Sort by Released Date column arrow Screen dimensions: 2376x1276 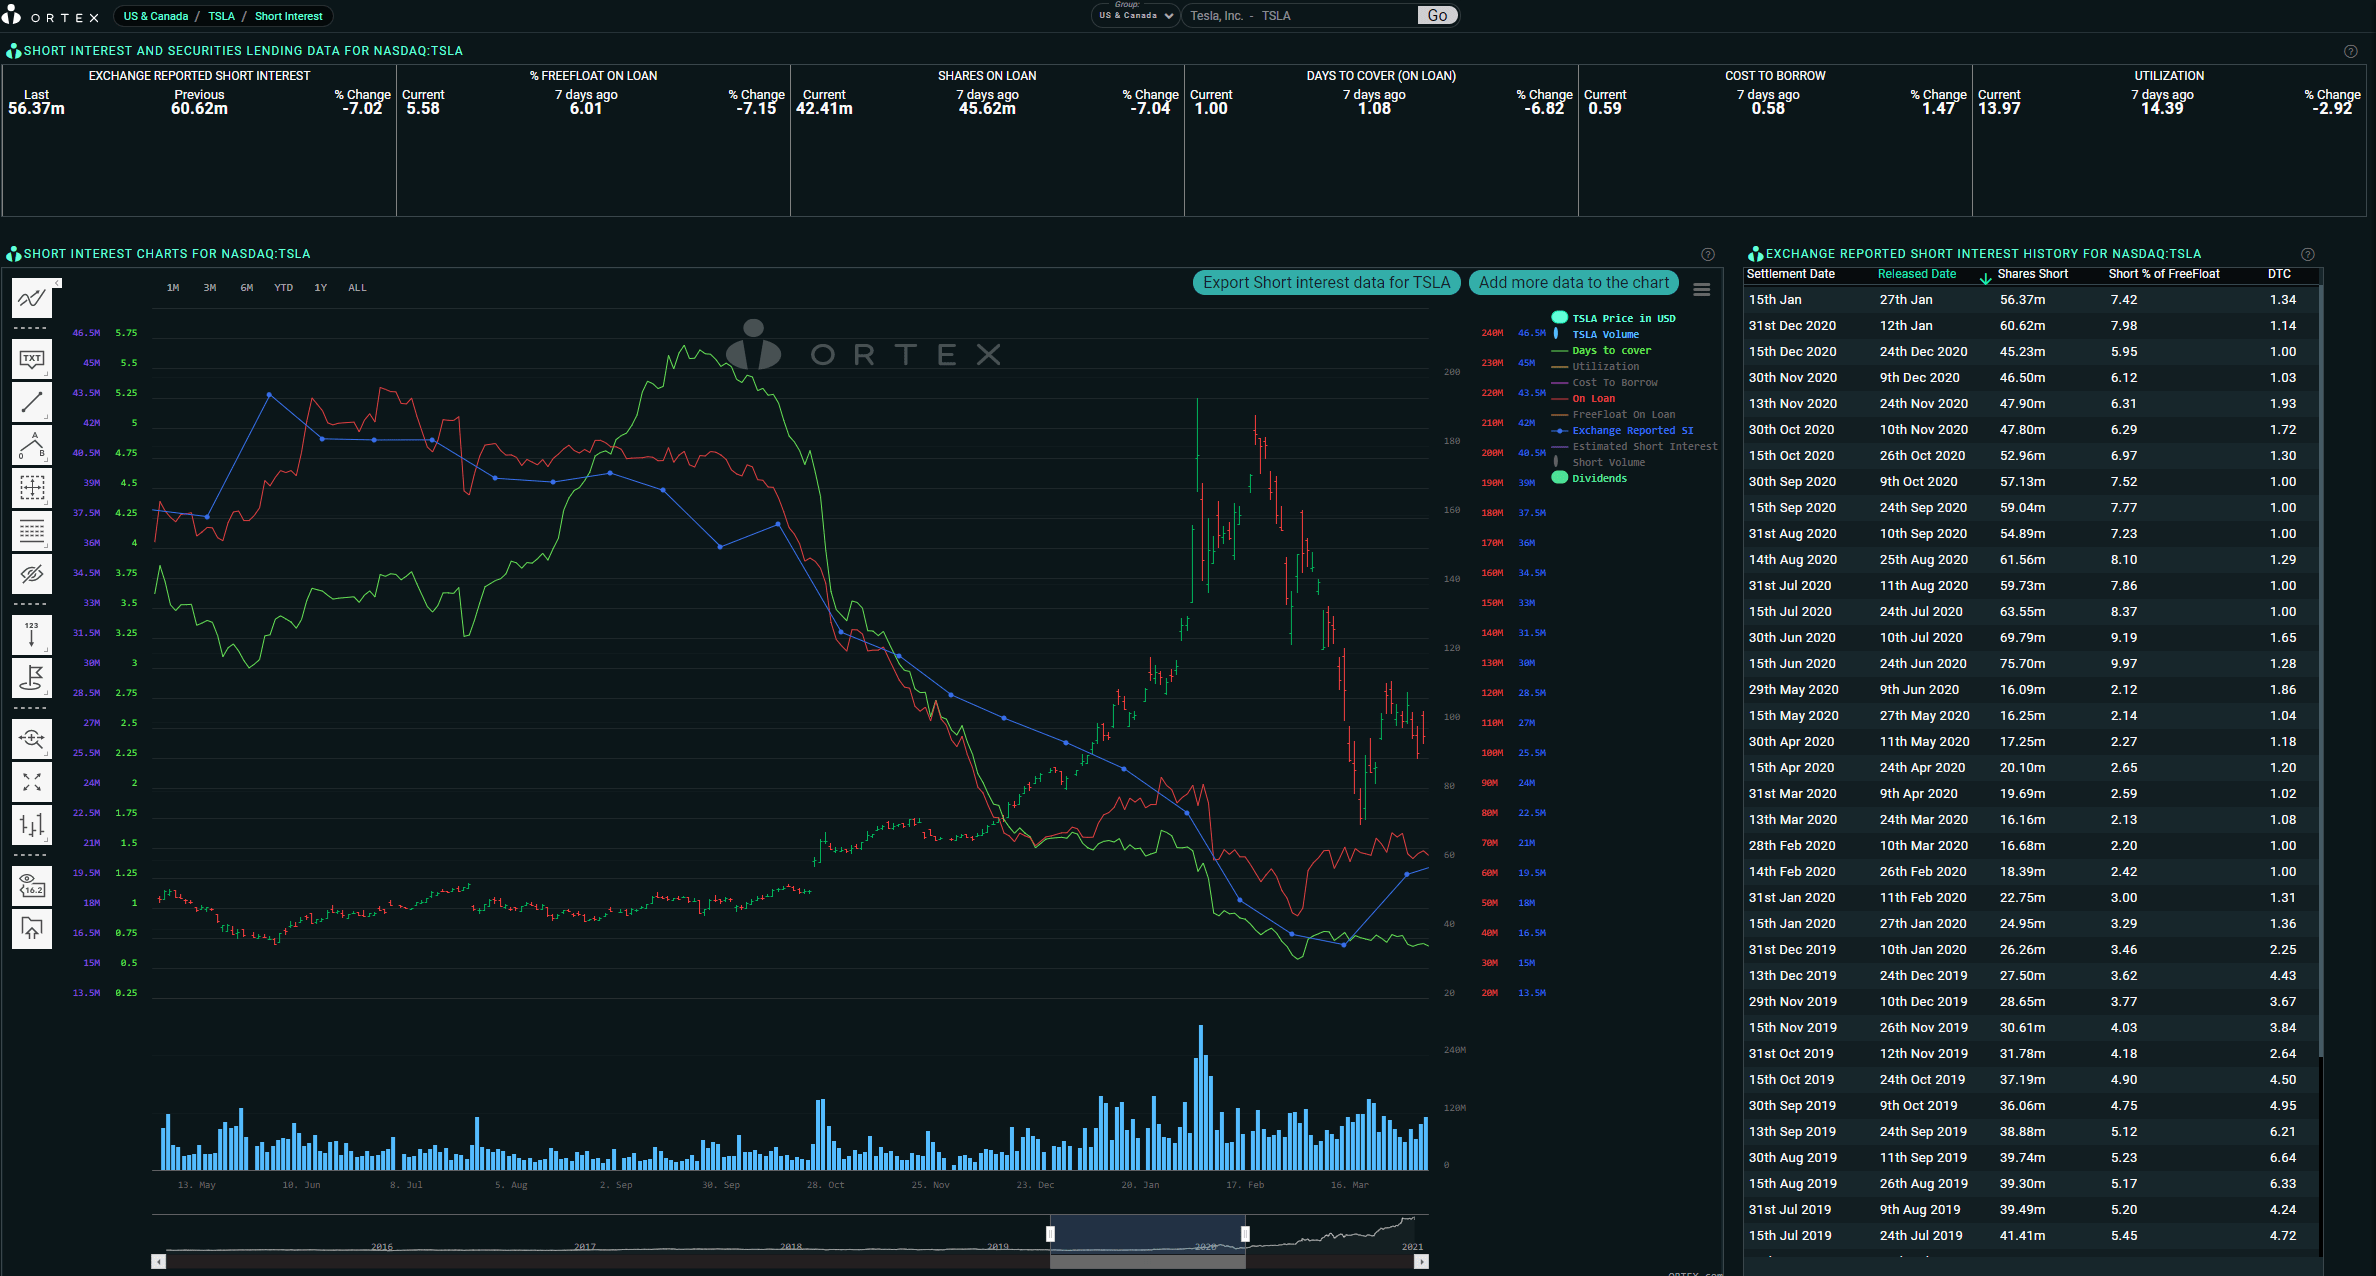1985,278
